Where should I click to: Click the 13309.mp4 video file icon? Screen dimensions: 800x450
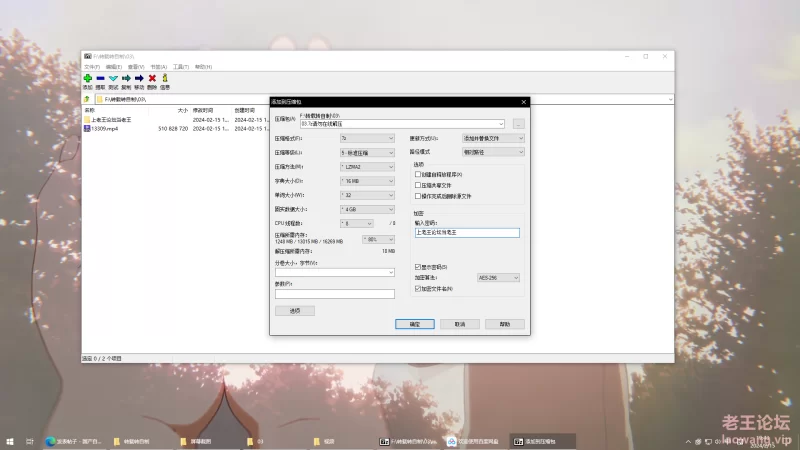tap(87, 129)
